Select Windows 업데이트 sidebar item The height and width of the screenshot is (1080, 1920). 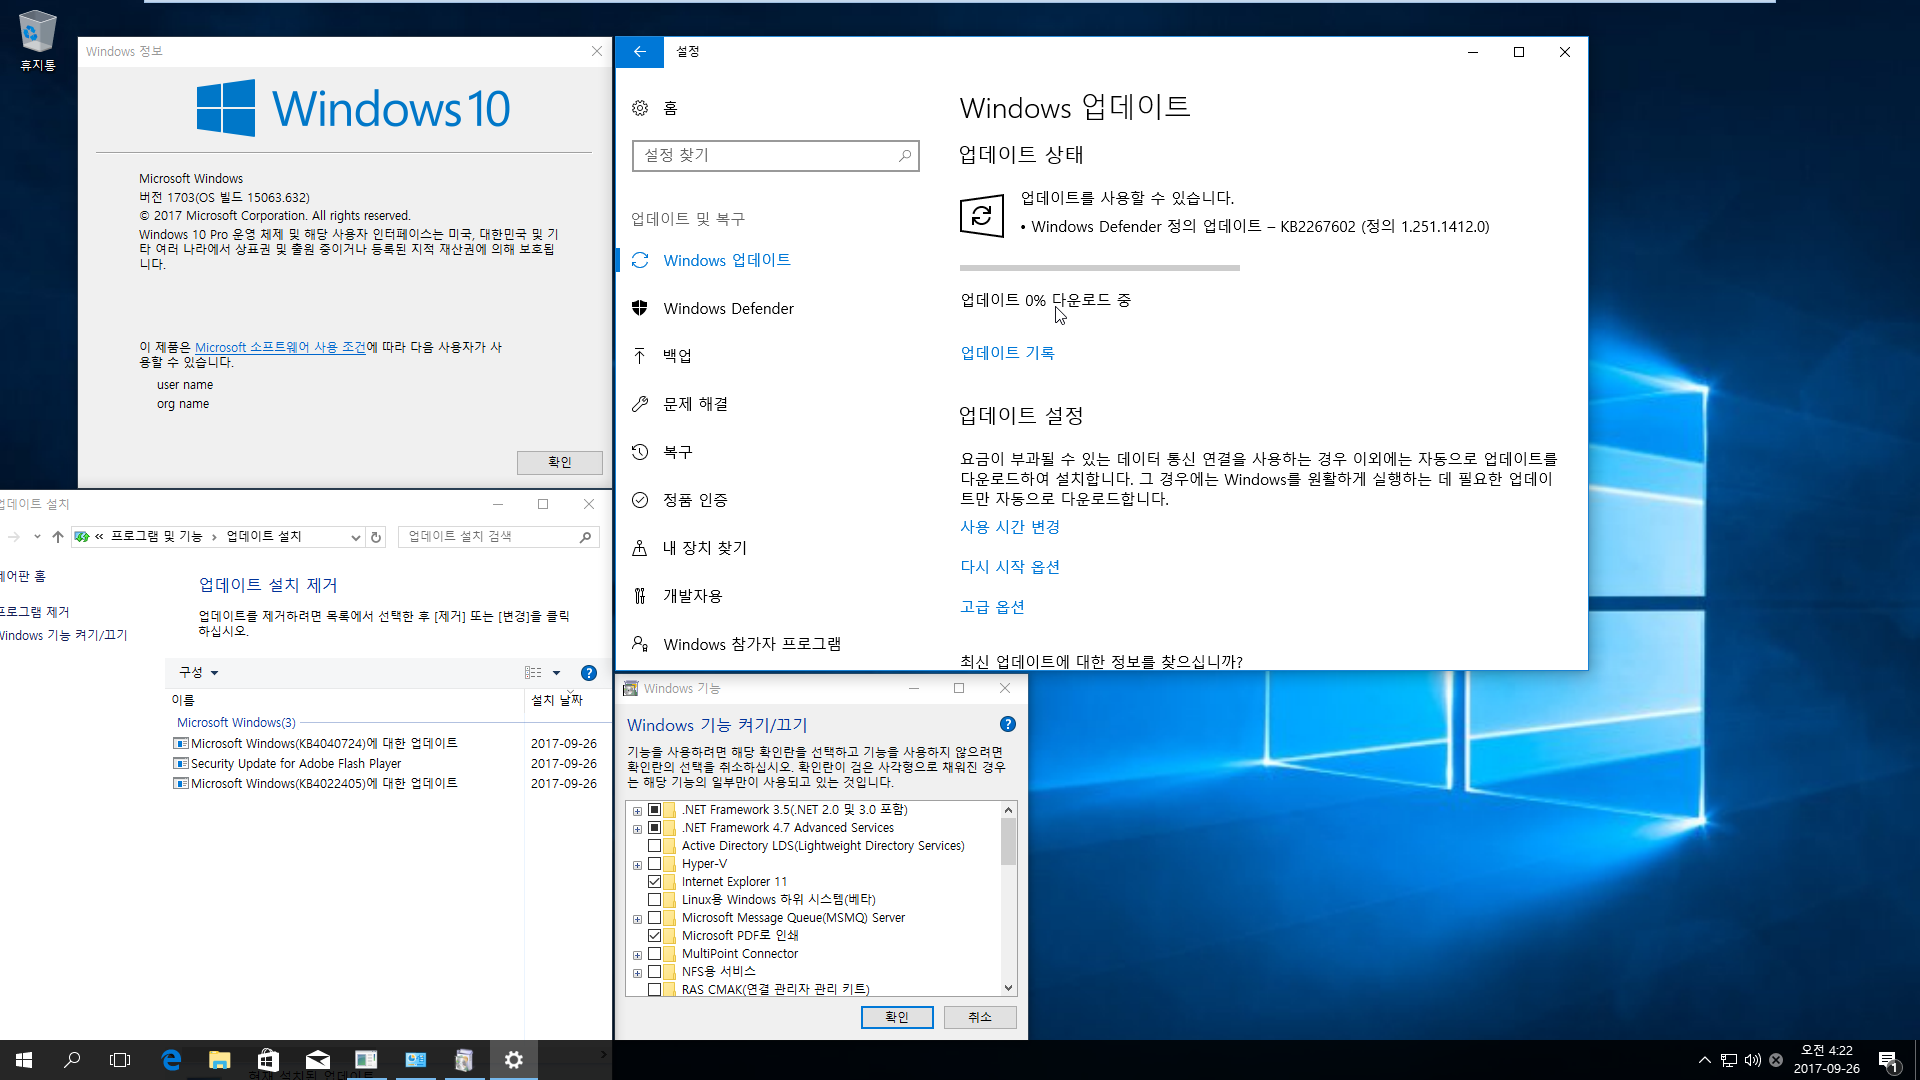(x=727, y=260)
